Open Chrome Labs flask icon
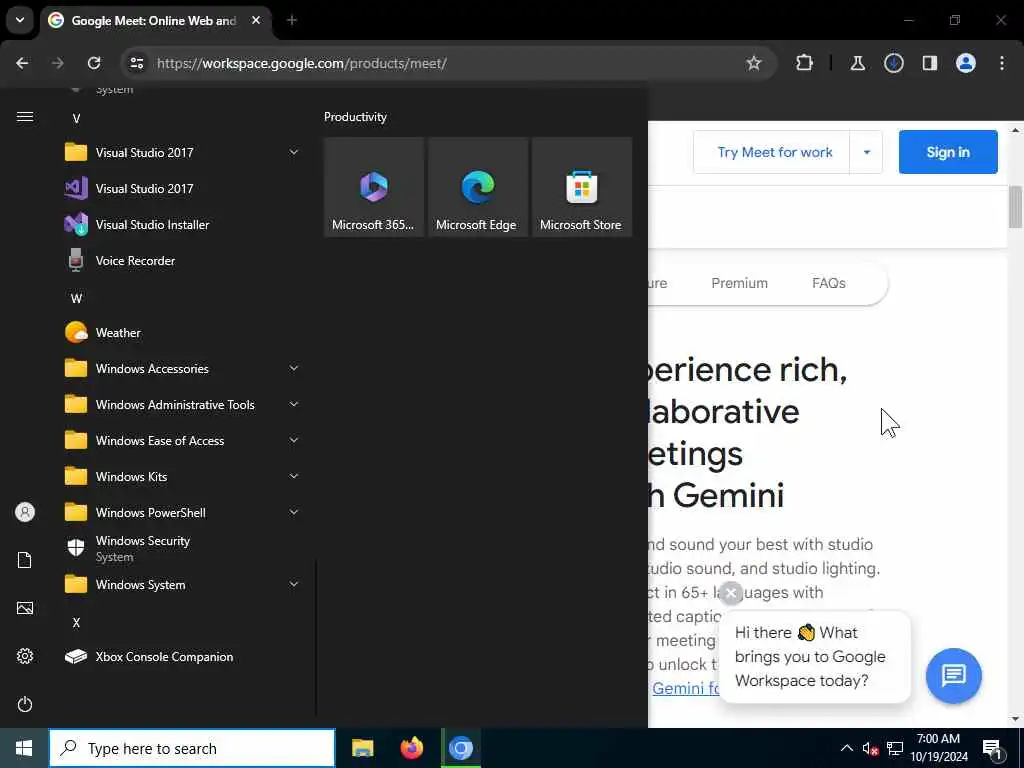The height and width of the screenshot is (768, 1024). pyautogui.click(x=857, y=63)
